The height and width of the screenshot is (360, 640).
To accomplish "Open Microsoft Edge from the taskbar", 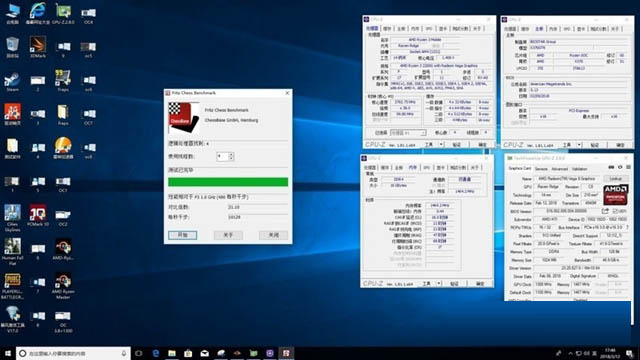I will [156, 353].
